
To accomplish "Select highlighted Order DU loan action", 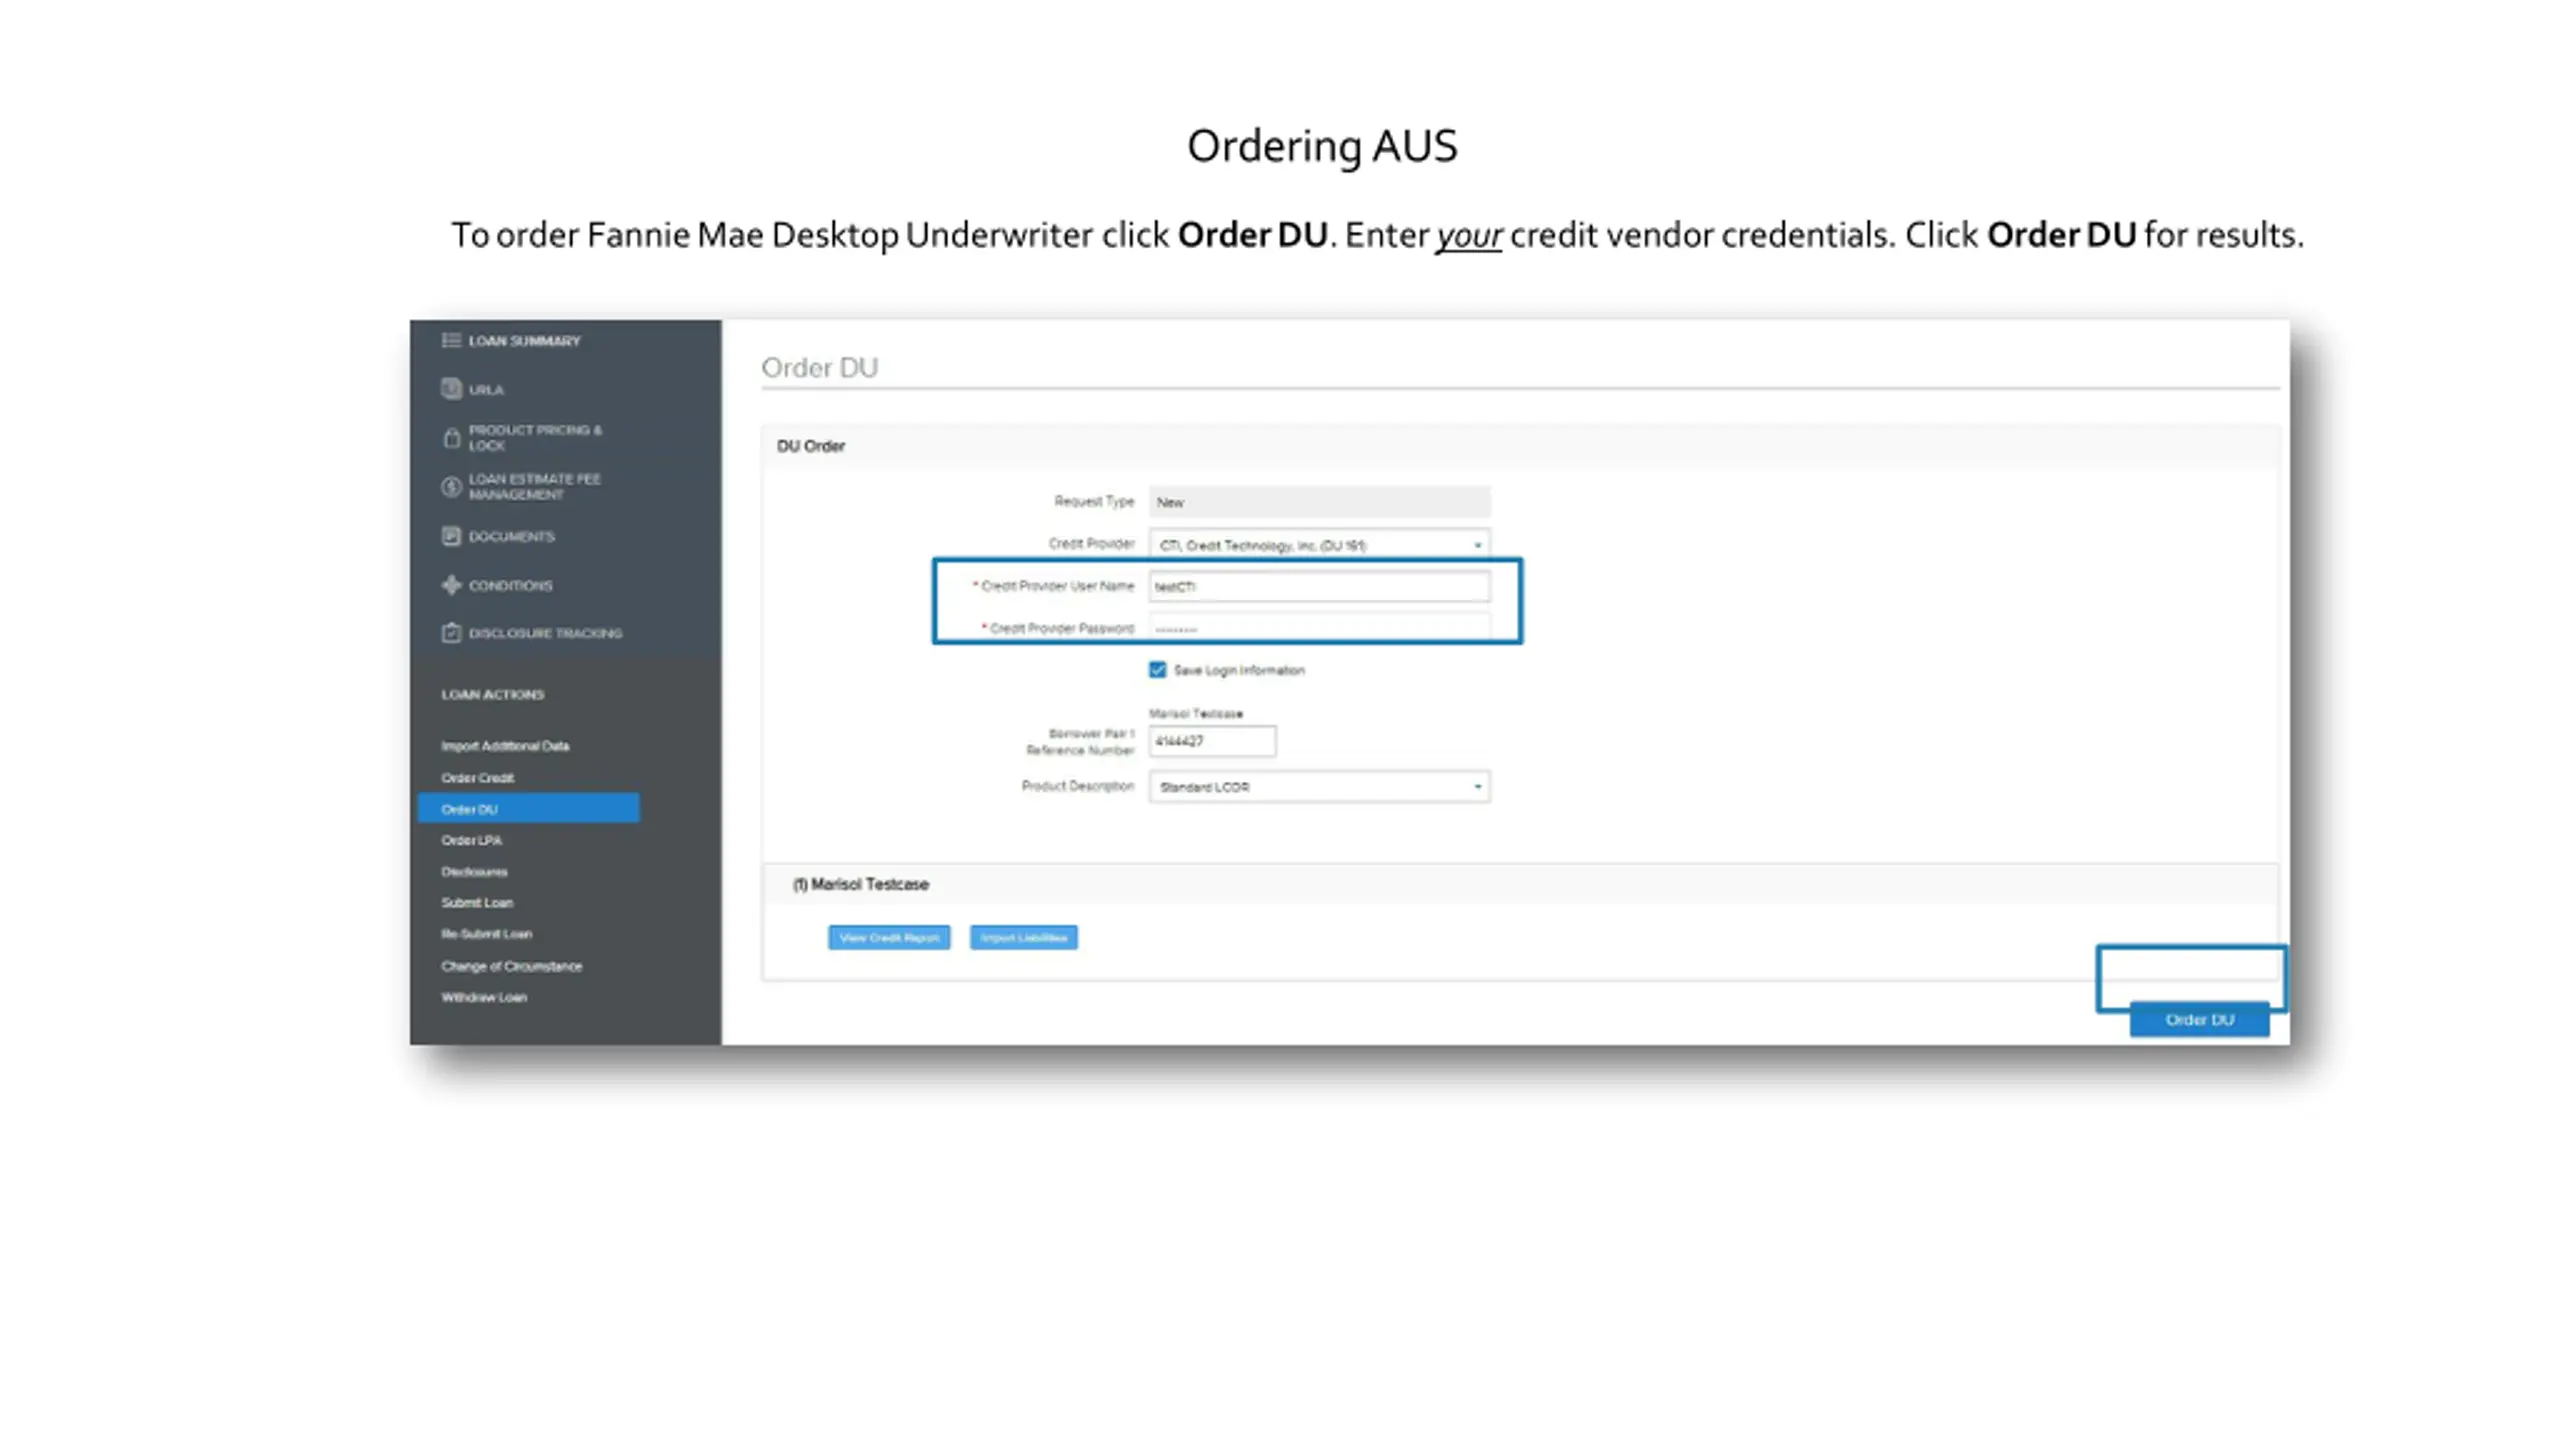I will 528,808.
